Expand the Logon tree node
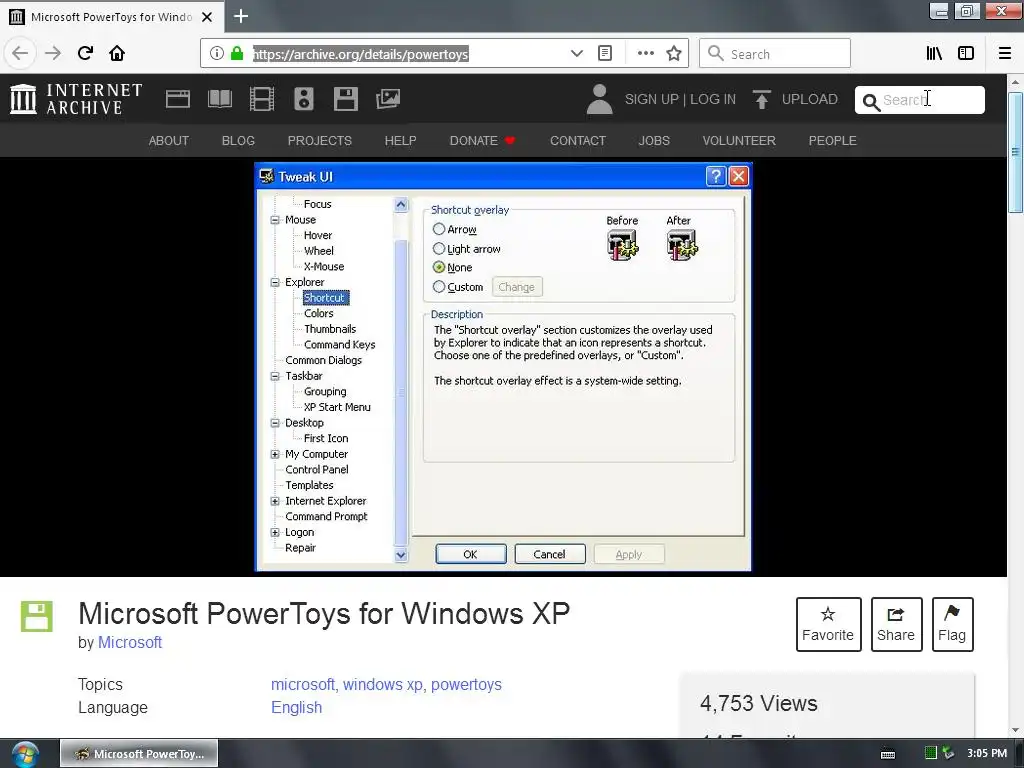1024x768 pixels. pyautogui.click(x=275, y=533)
